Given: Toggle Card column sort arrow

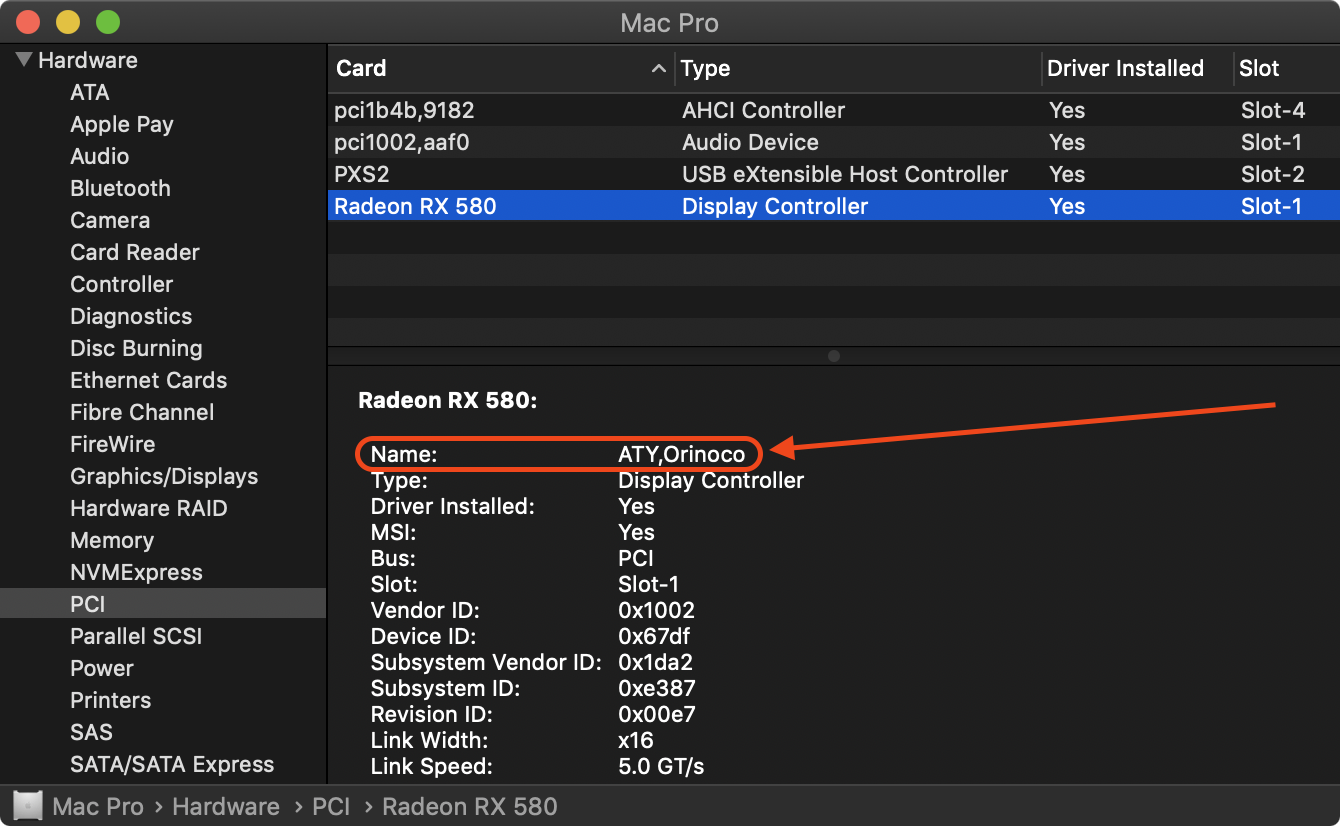Looking at the screenshot, I should click(658, 68).
